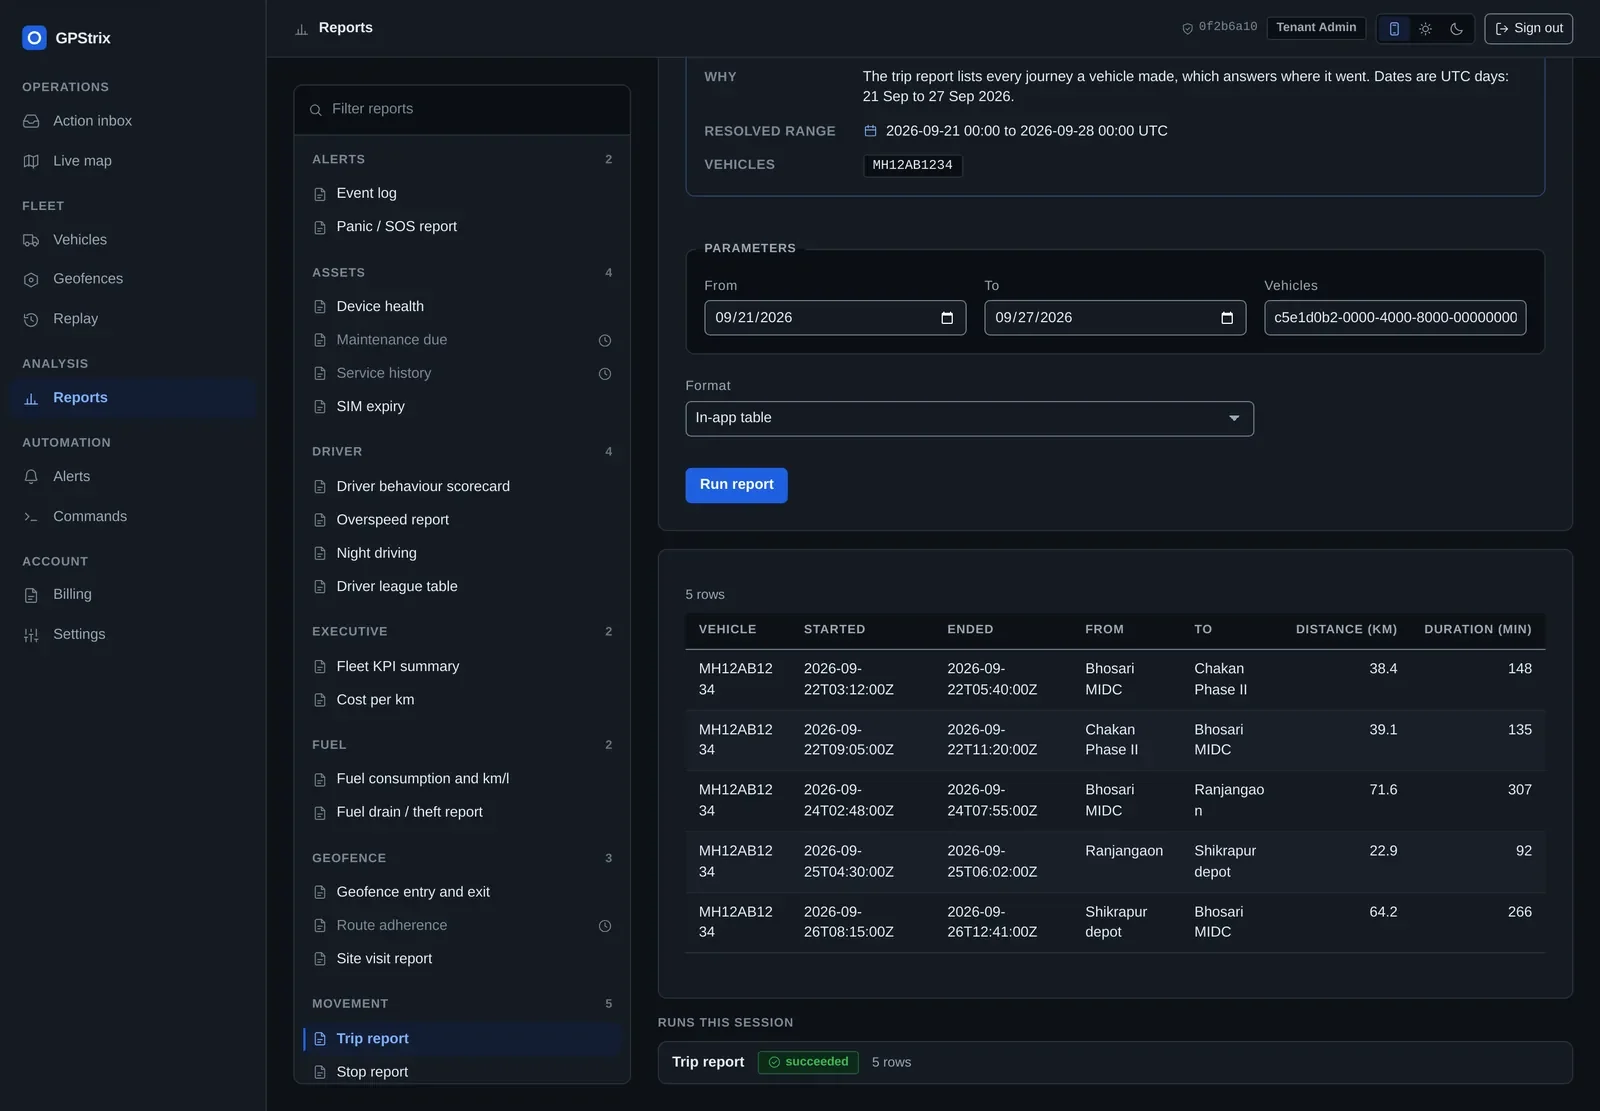Screen dimensions: 1600x1111
Task: Click the Tenant Admin badge
Action: tap(1316, 28)
